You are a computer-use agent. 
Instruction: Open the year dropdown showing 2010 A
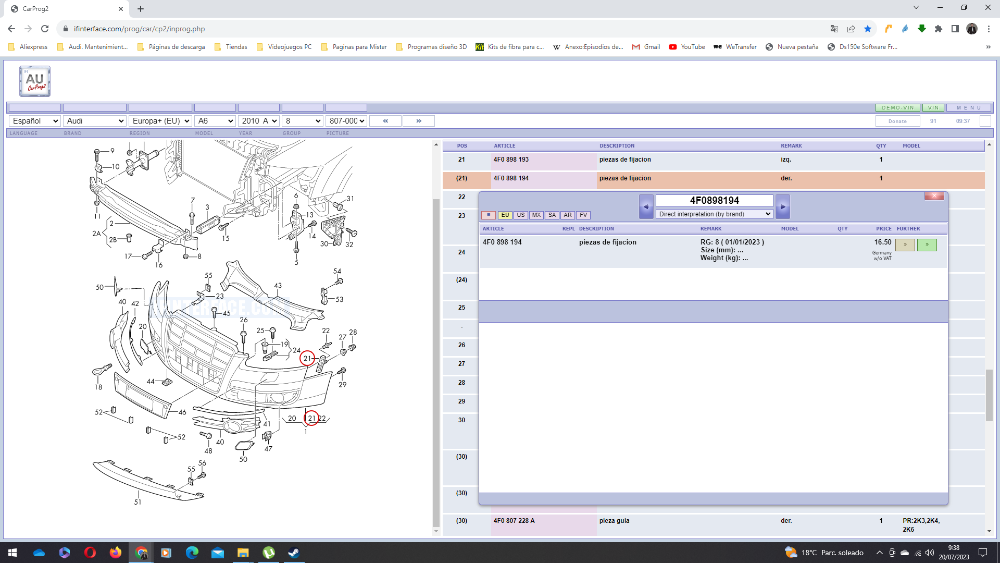click(x=259, y=121)
